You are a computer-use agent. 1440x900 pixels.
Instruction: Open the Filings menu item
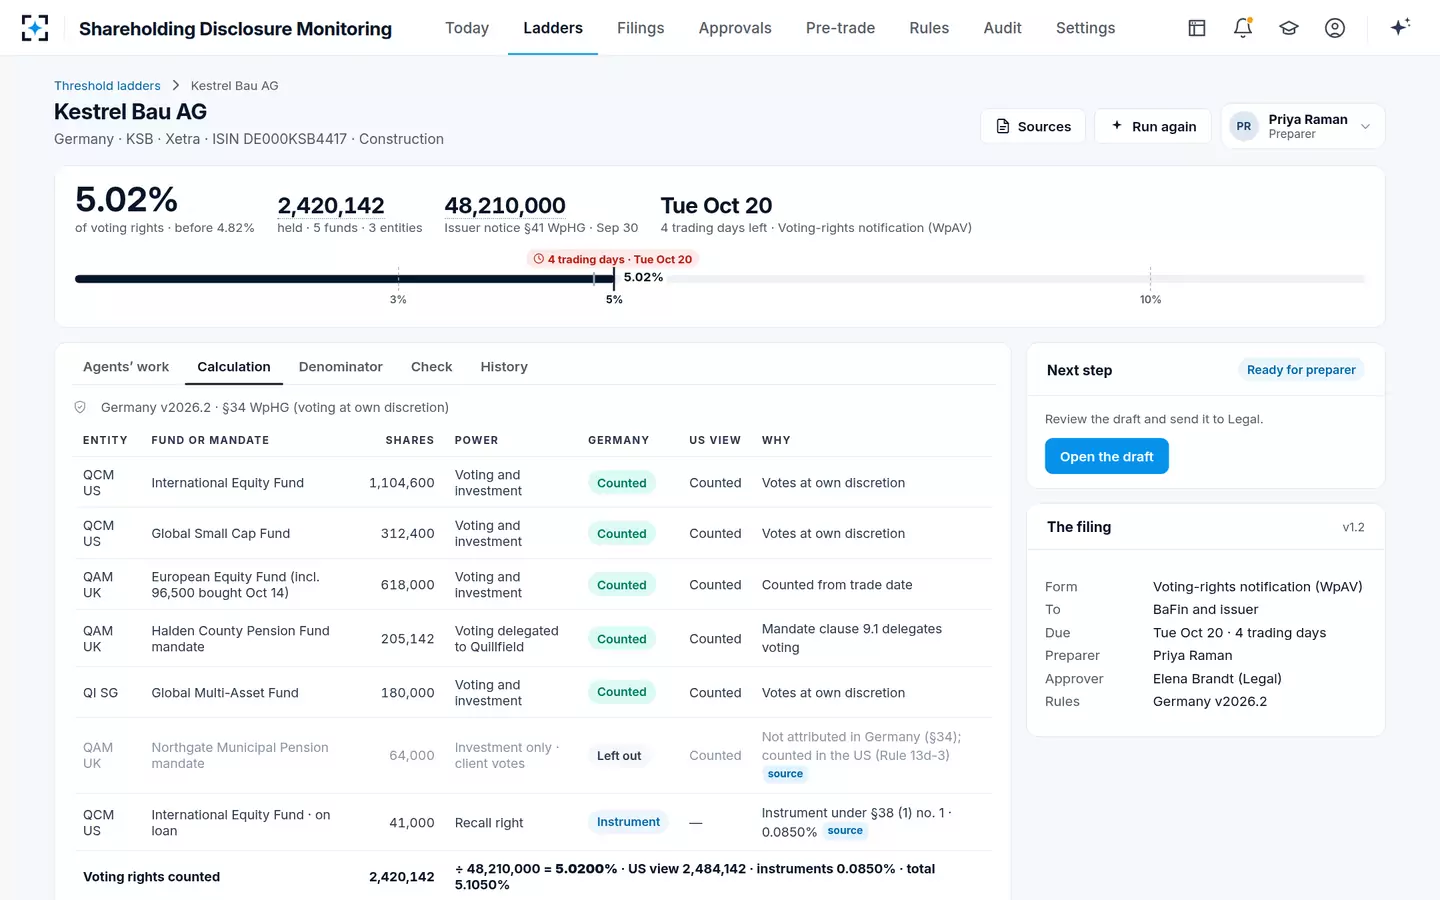[x=640, y=28]
